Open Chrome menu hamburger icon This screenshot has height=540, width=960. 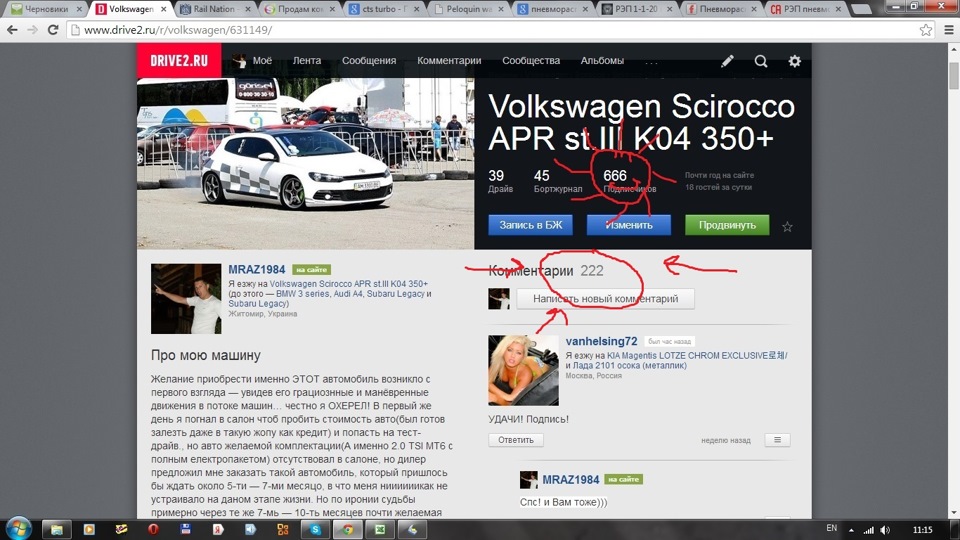(948, 29)
